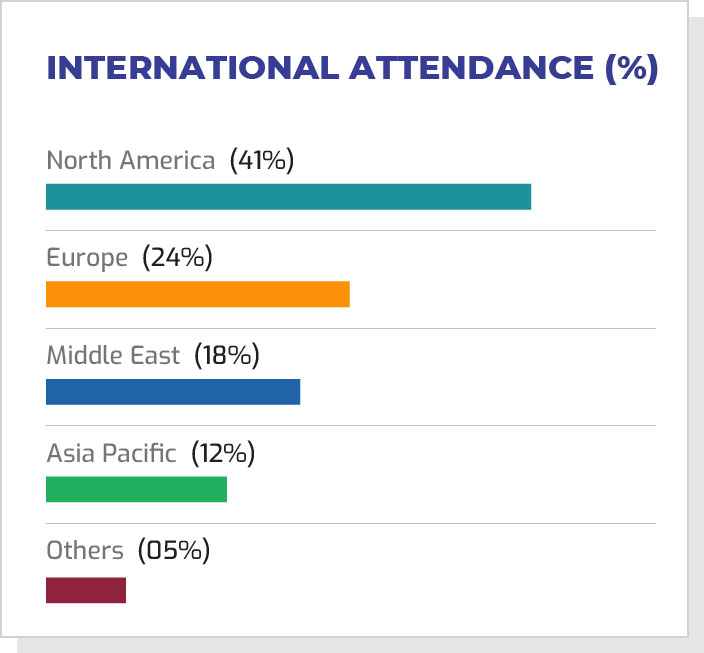Click the maroon Others bar
Viewport: 704px width, 653px height.
point(86,590)
